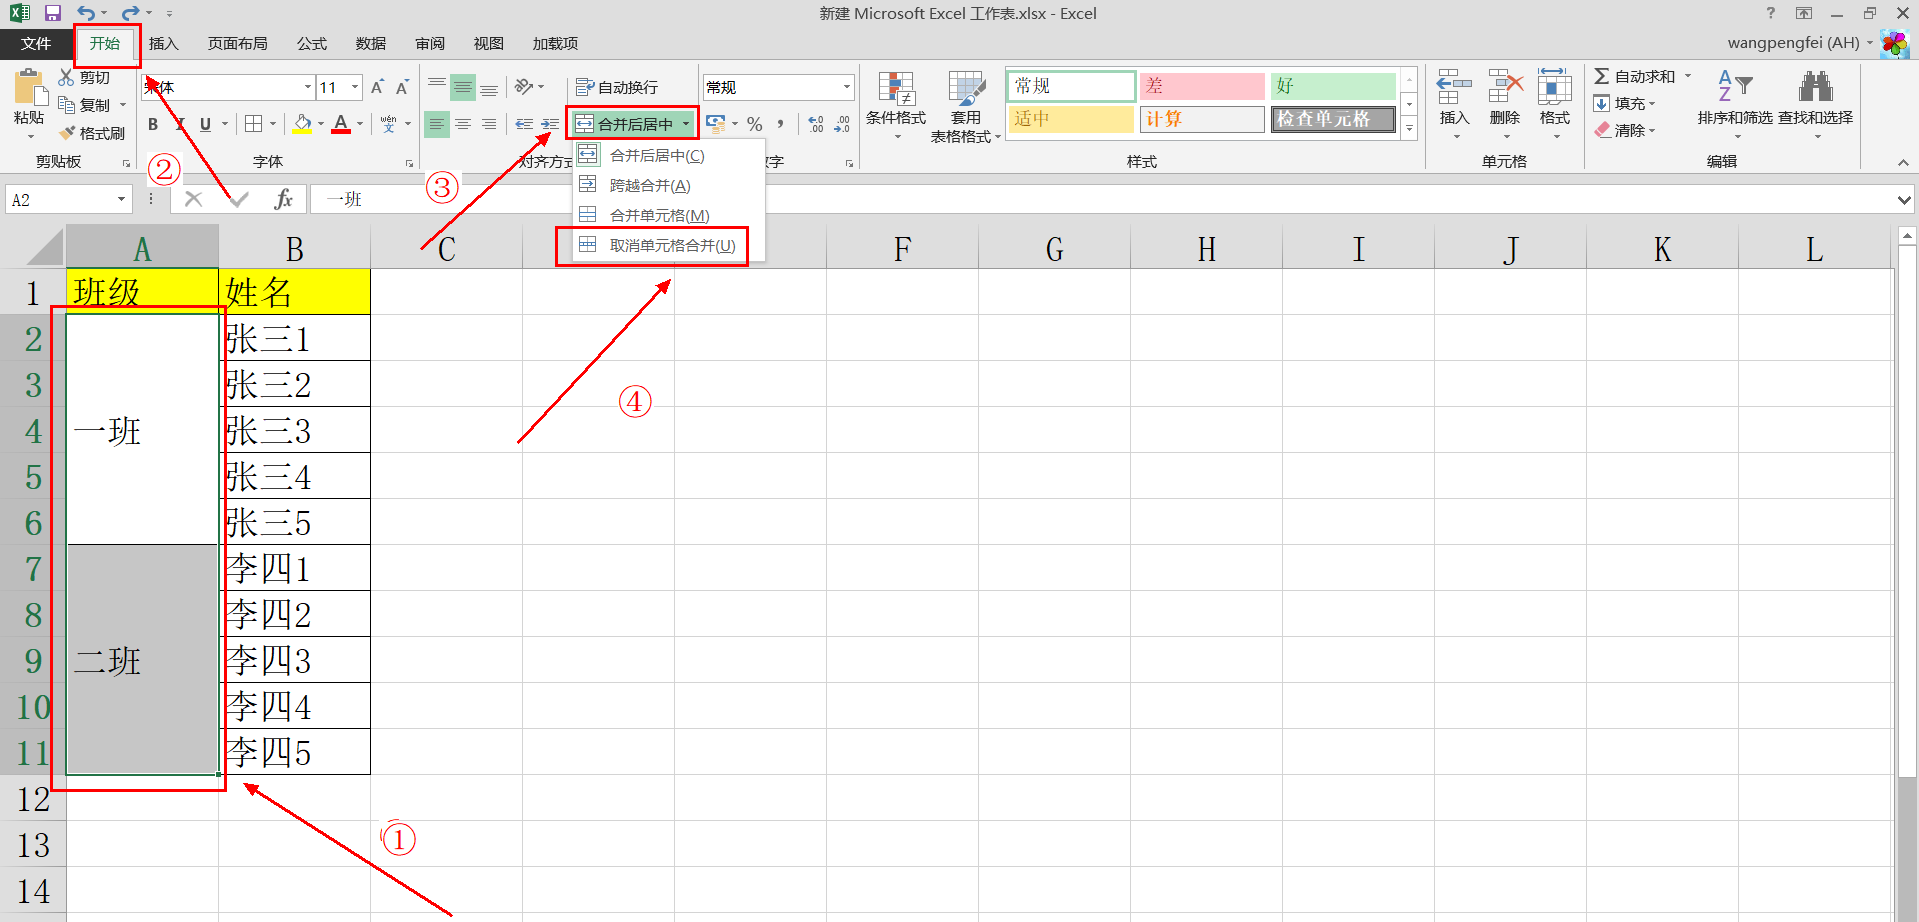Apply the percent style format
This screenshot has height=922, width=1919.
coord(755,124)
